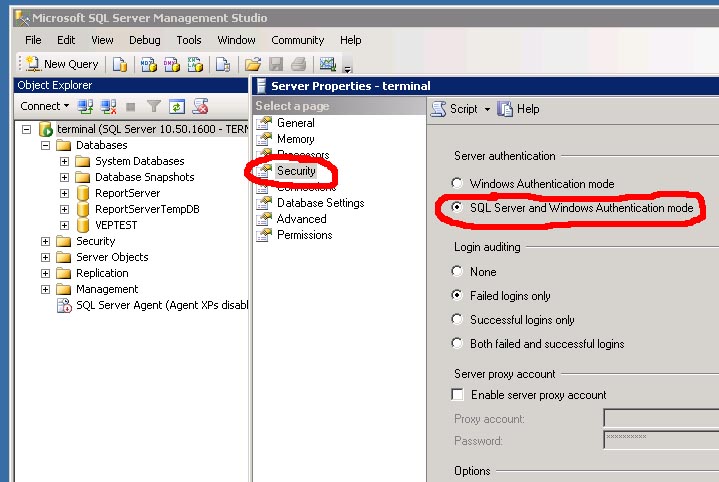Open the Tools menu
The image size is (719, 482).
[189, 40]
